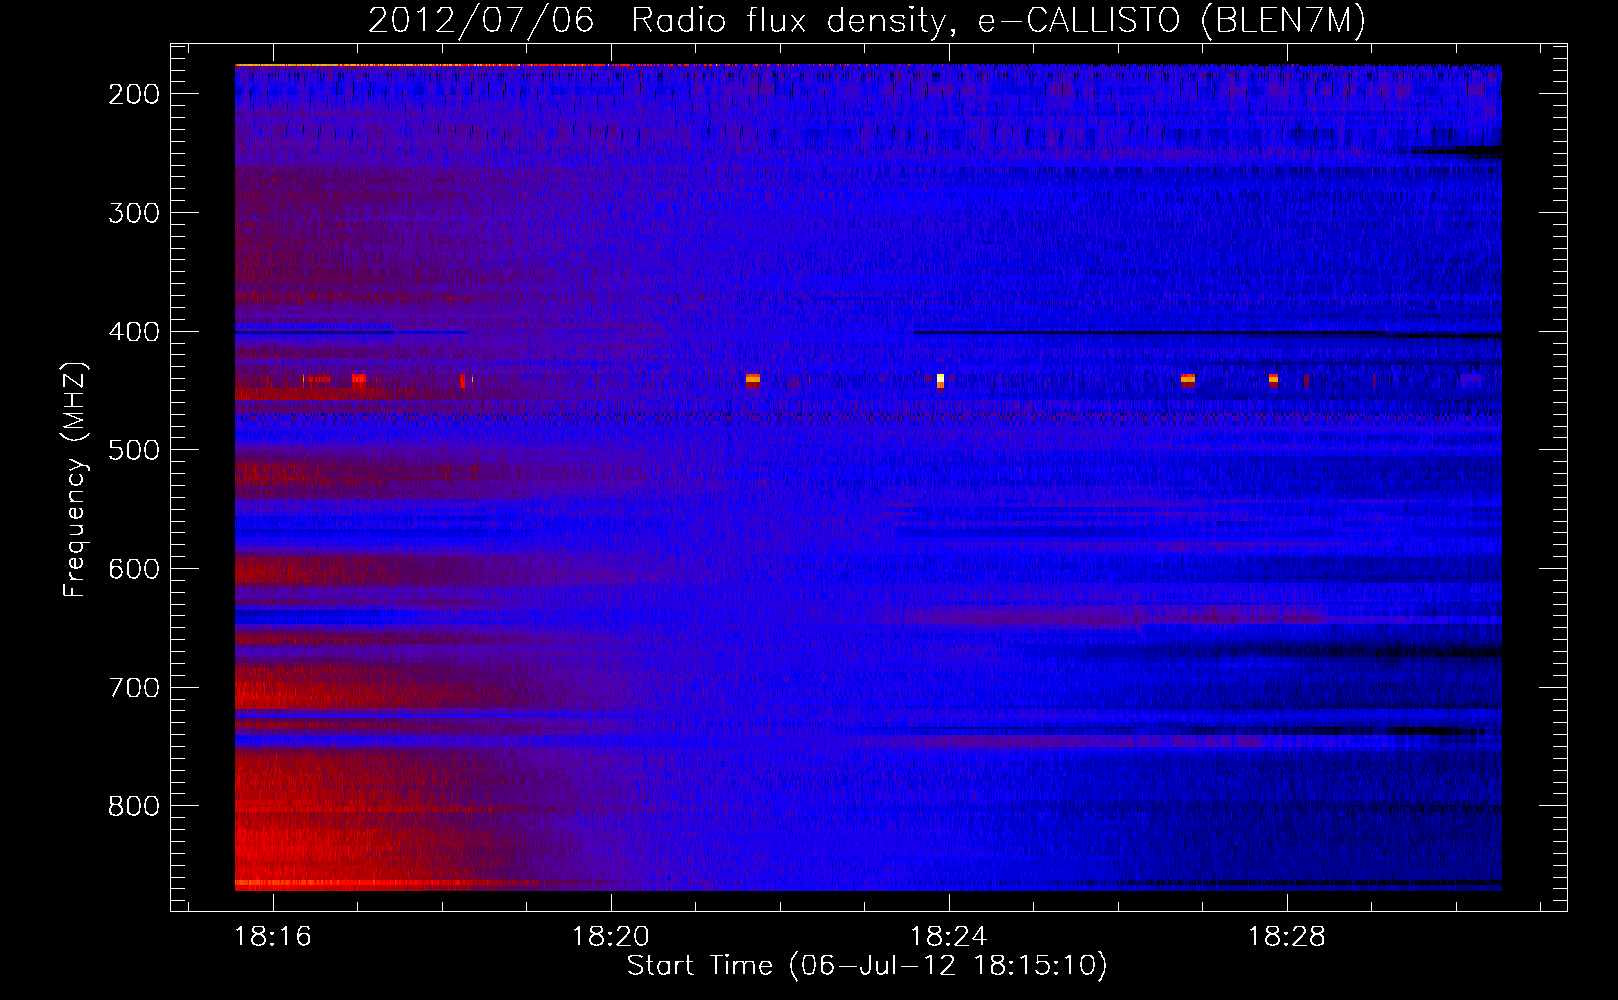Click the 18:28 time tick label
Screen dimensions: 1618x1000
tap(1286, 936)
